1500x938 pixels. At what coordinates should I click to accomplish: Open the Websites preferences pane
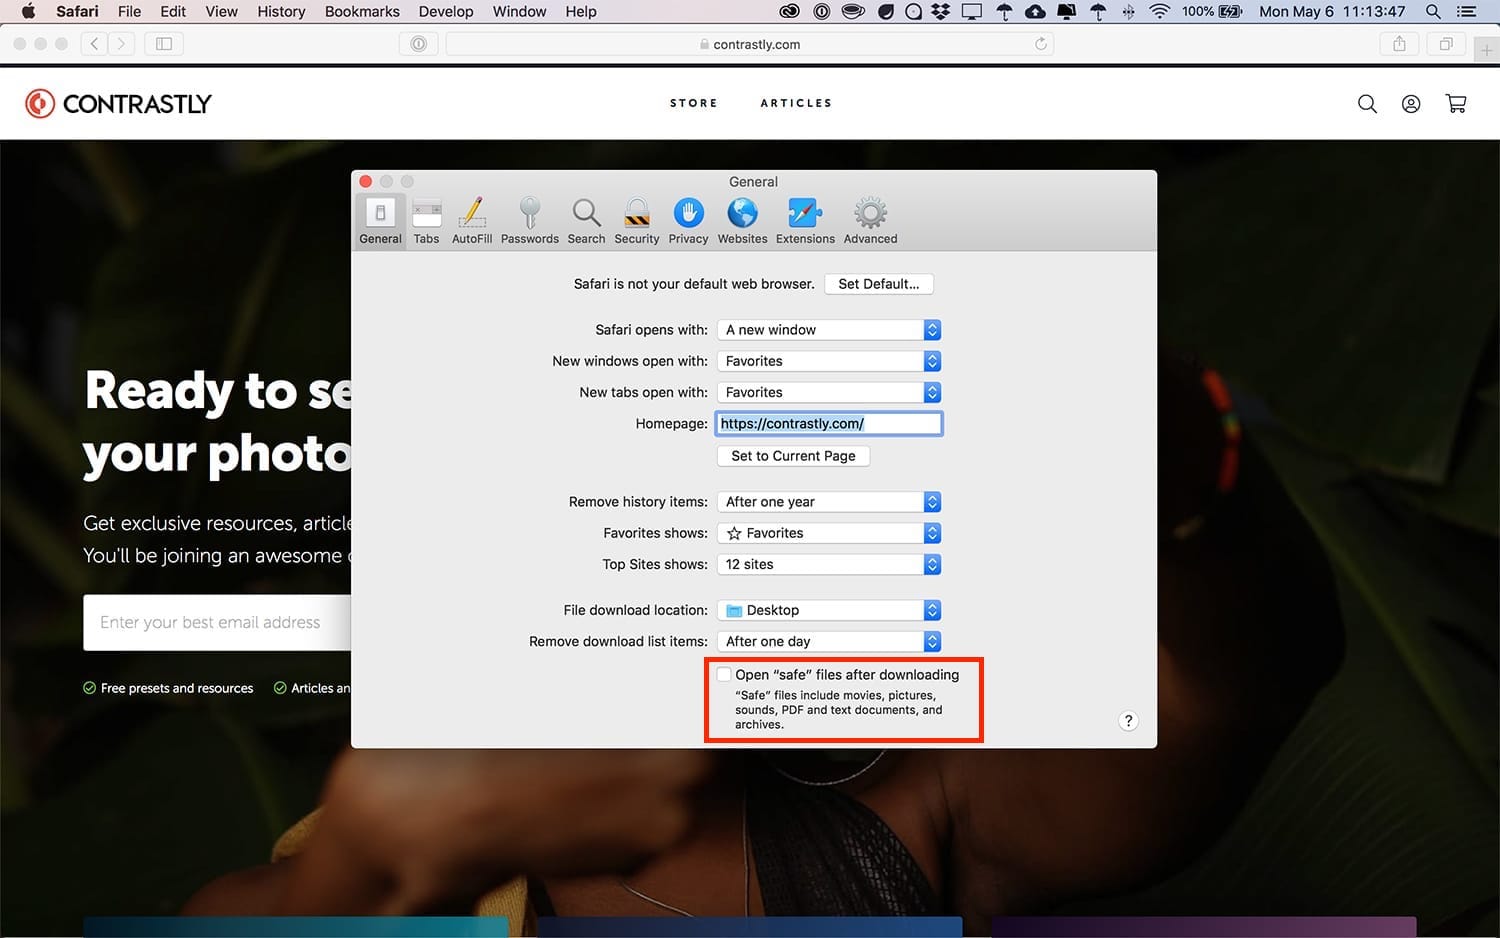[742, 221]
